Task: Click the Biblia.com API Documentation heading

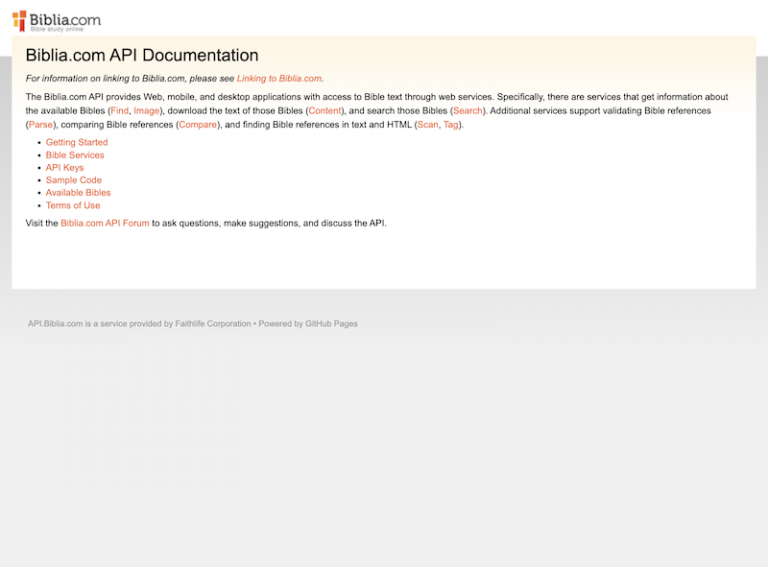Action: tap(142, 55)
